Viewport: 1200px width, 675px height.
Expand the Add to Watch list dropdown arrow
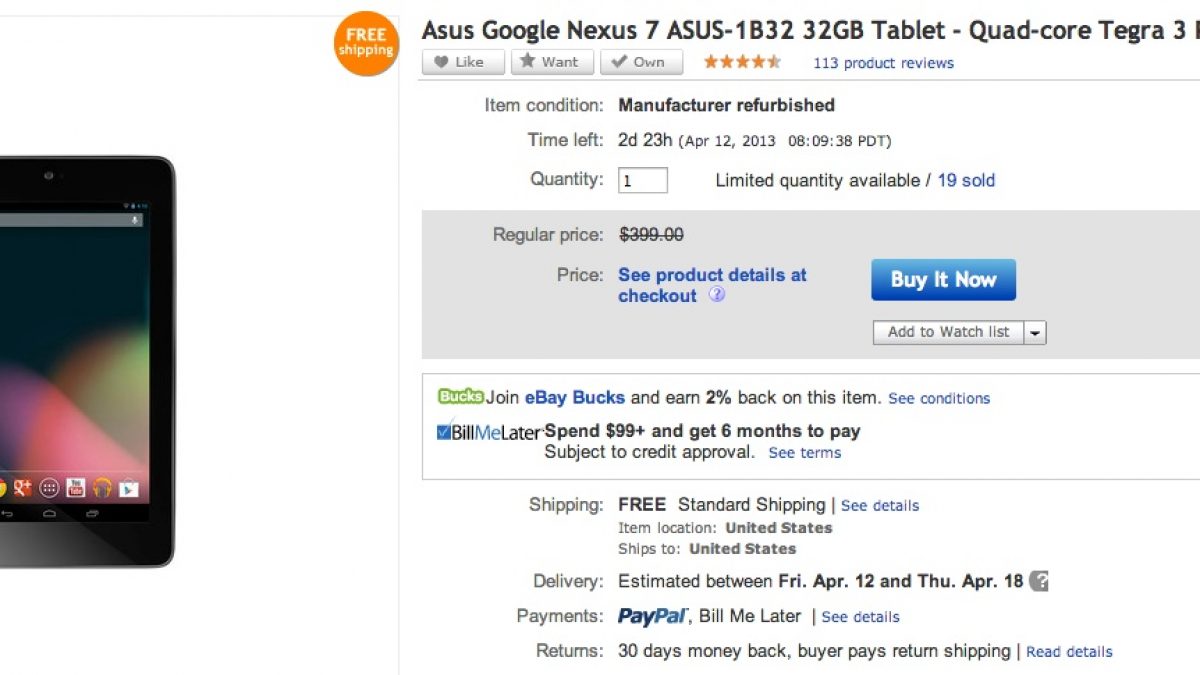(x=1034, y=333)
